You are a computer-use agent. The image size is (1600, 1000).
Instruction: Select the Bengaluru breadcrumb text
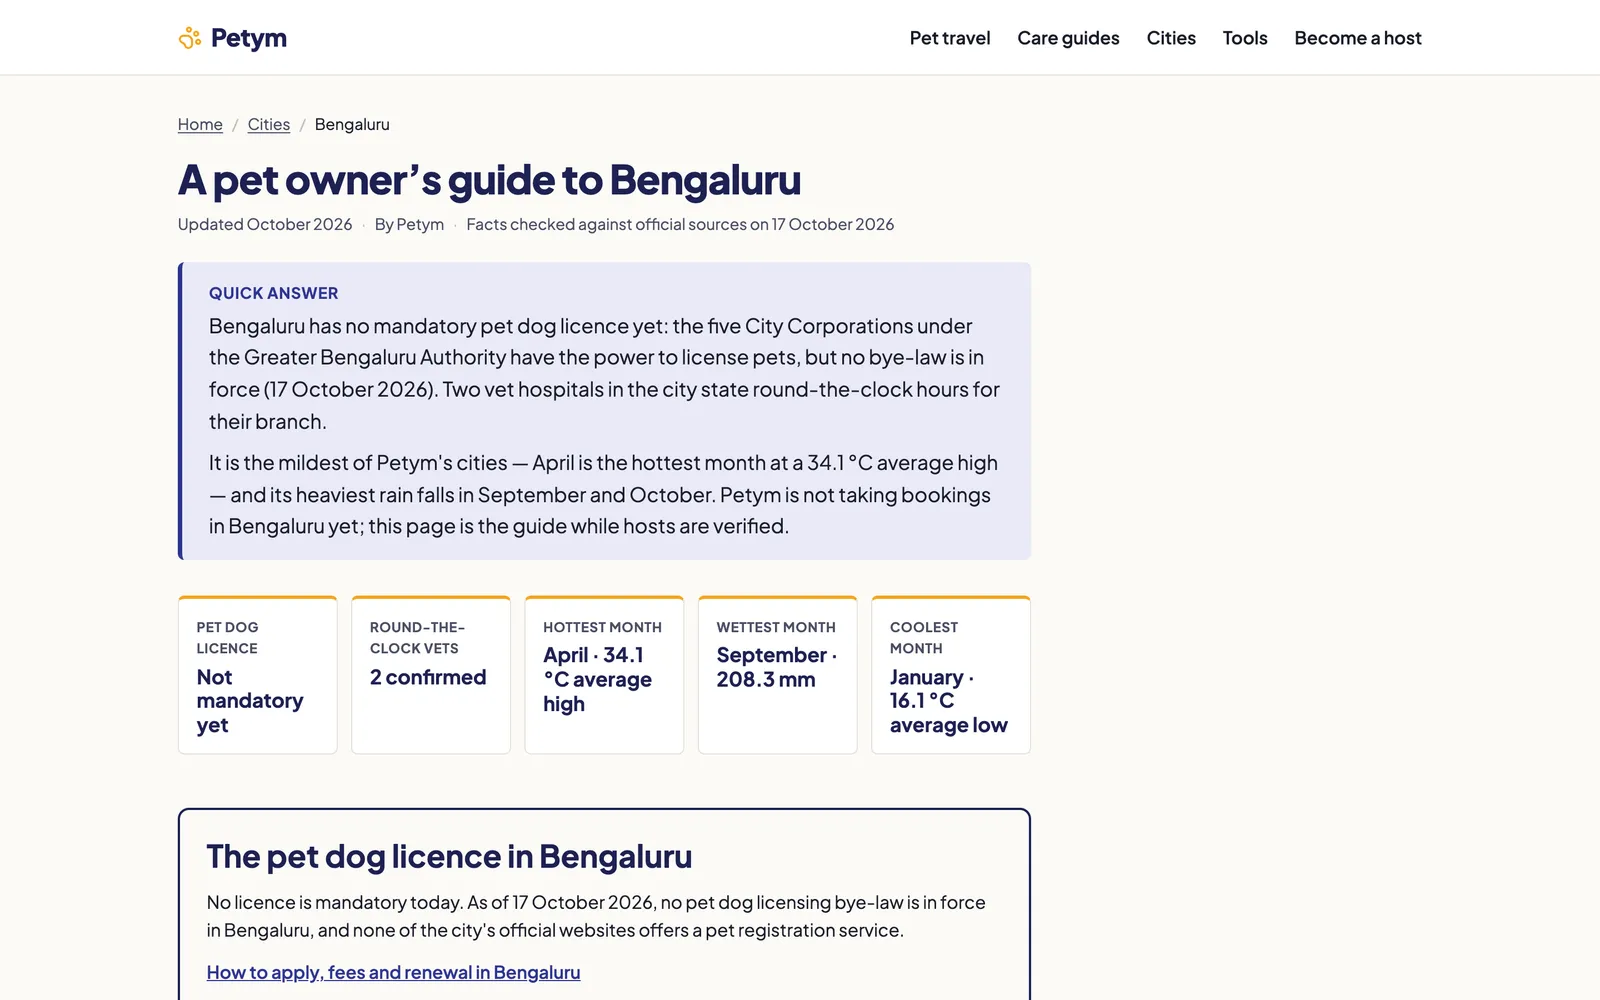coord(352,124)
